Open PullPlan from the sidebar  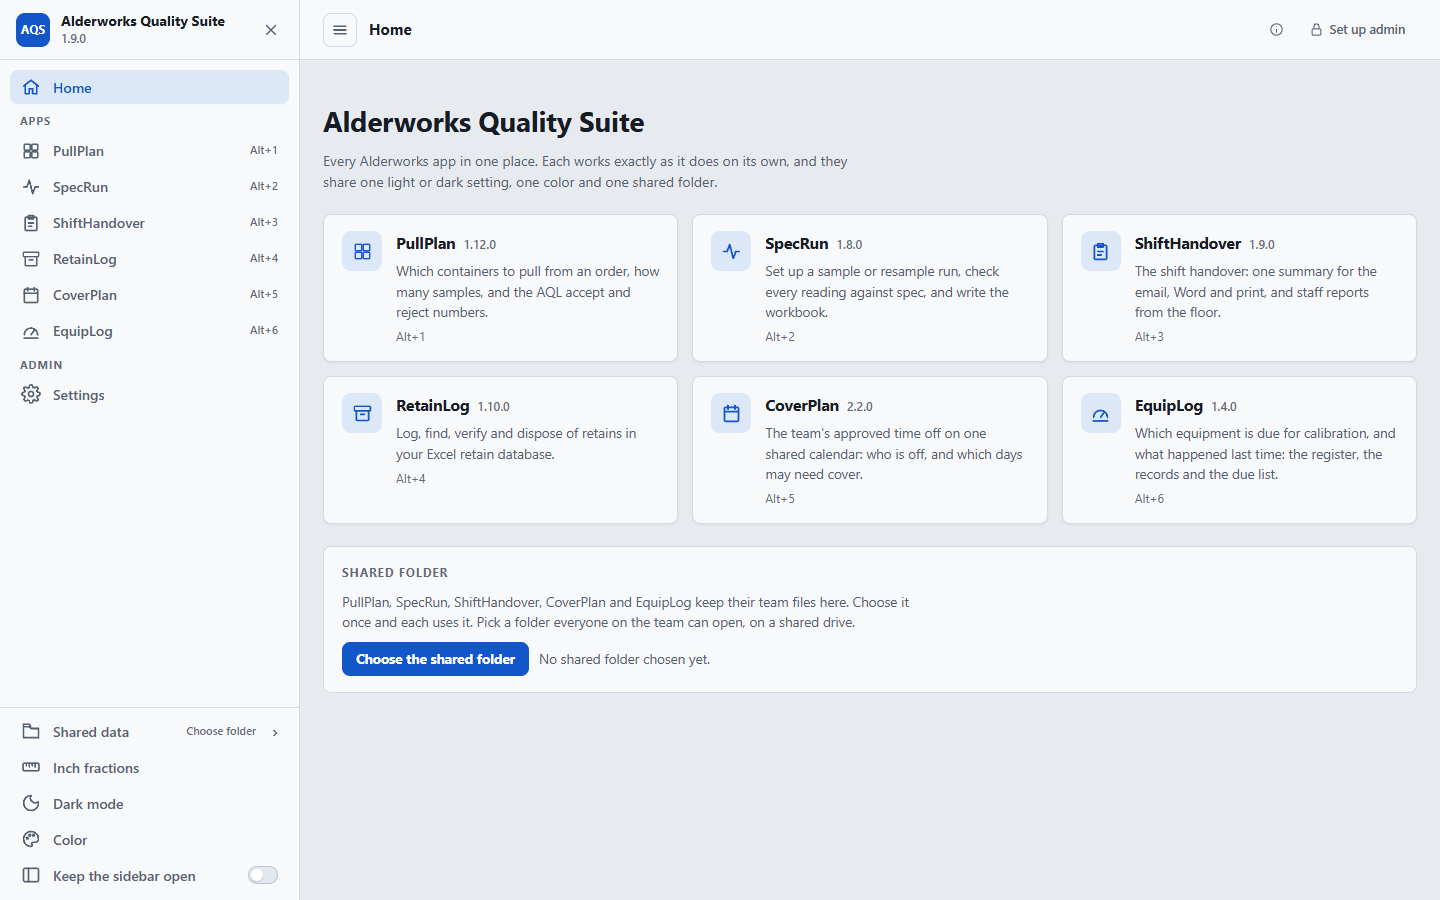149,151
